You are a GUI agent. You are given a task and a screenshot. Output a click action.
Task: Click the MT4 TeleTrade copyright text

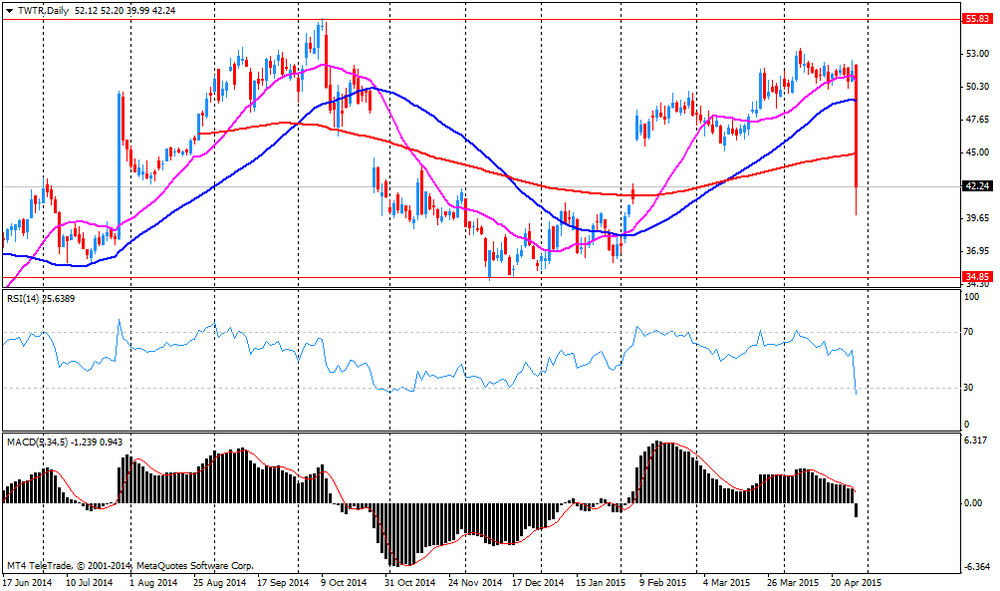coord(130,565)
